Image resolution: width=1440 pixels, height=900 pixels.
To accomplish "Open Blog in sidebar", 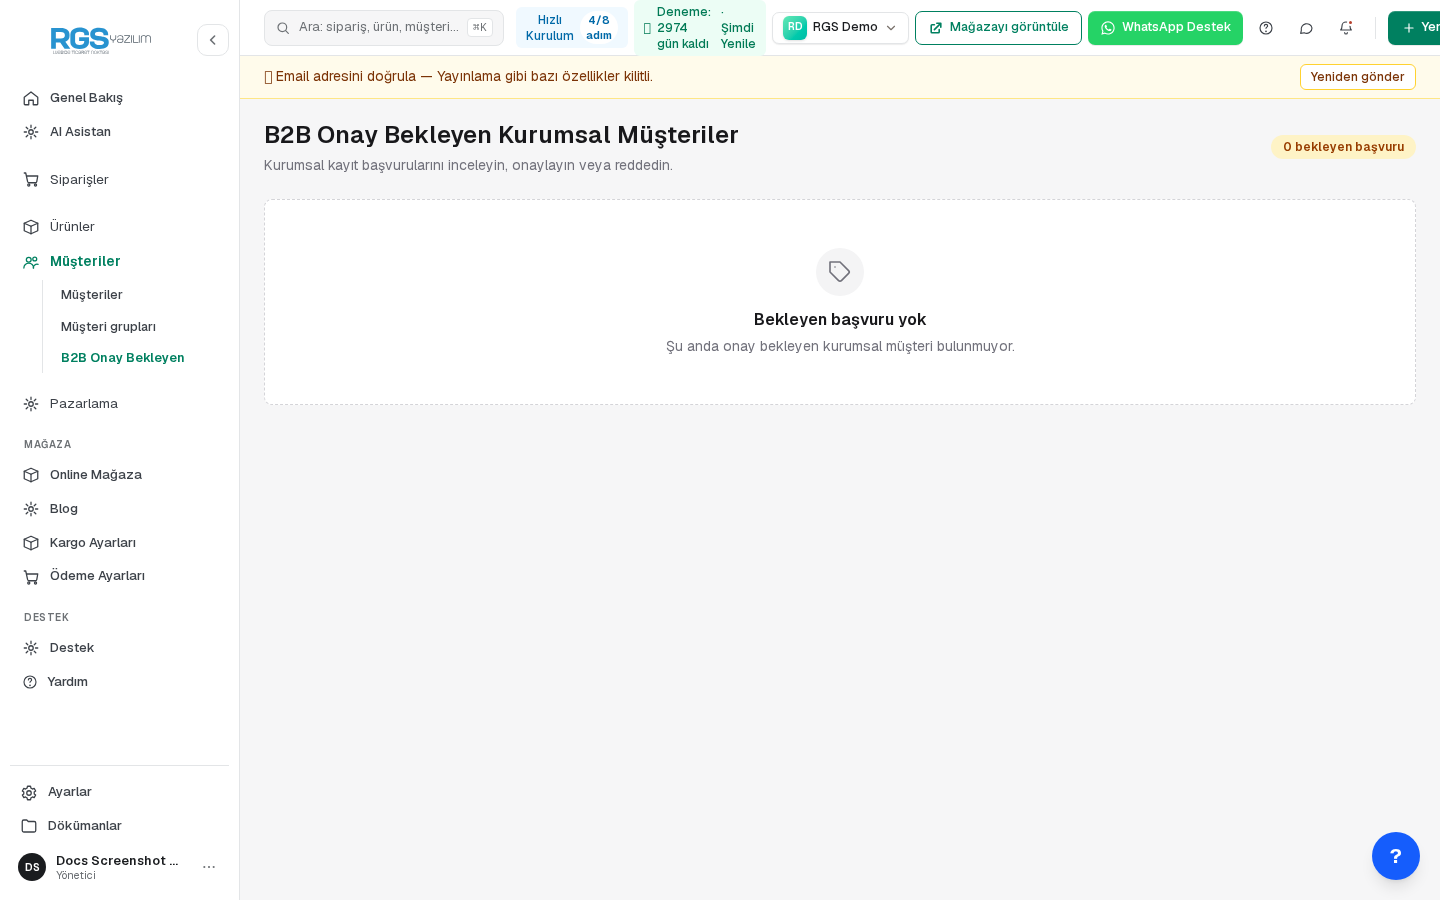I will coord(120,509).
